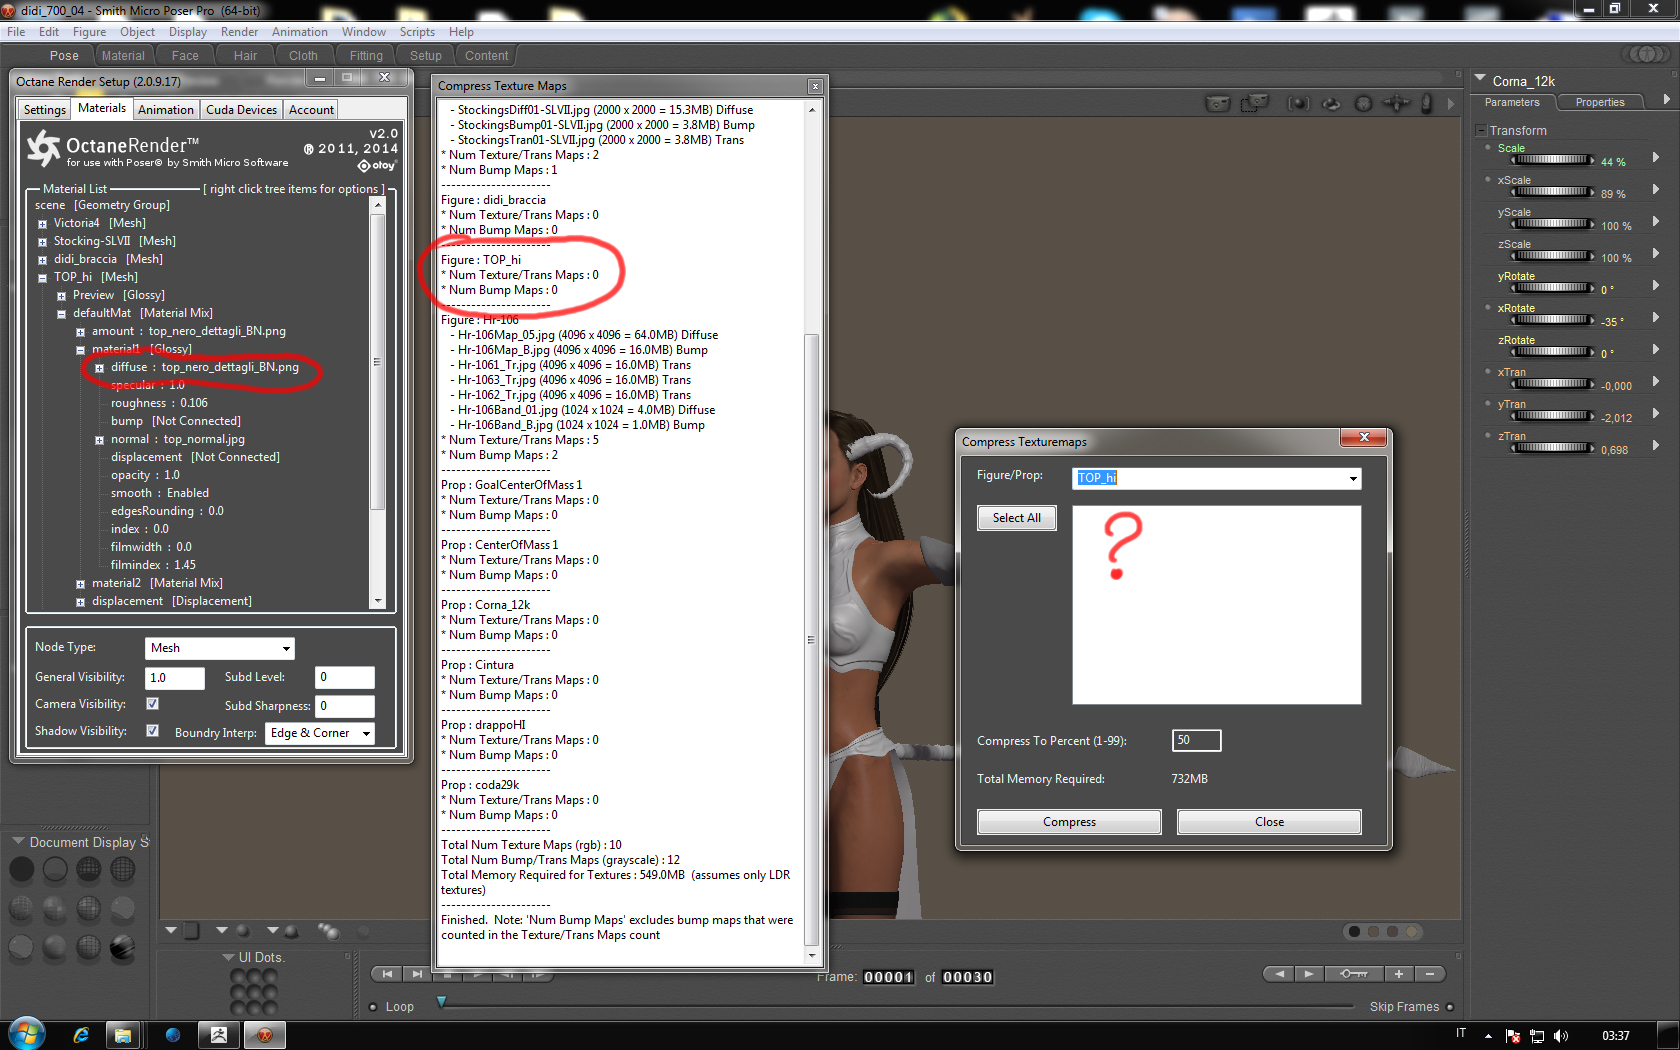Open Boundry Interp Edge & Corner dropdown
1680x1050 pixels.
(x=320, y=733)
